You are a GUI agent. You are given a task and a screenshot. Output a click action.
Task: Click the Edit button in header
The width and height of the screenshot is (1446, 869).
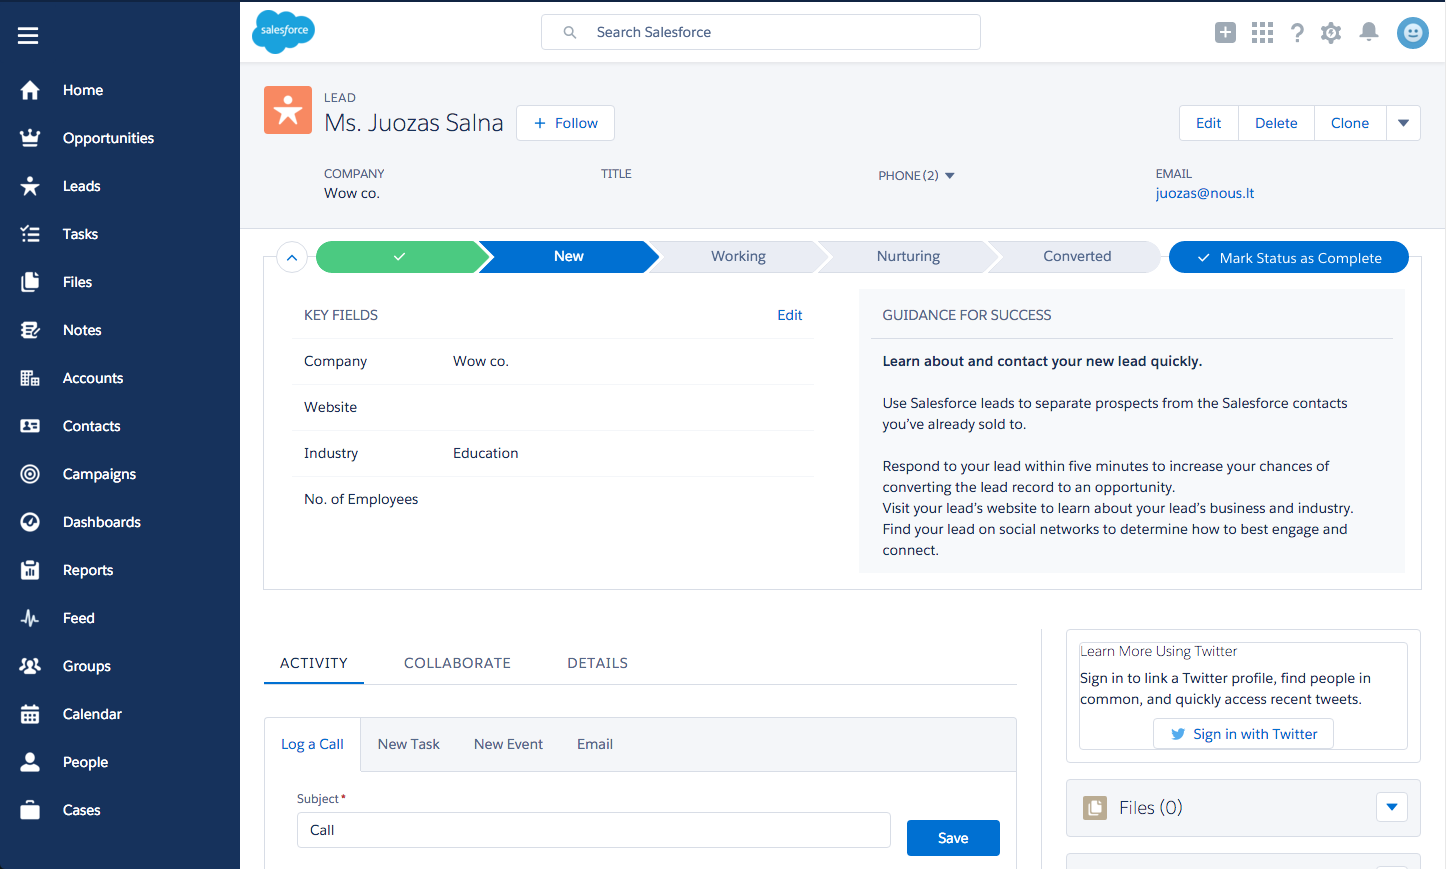(x=1209, y=123)
